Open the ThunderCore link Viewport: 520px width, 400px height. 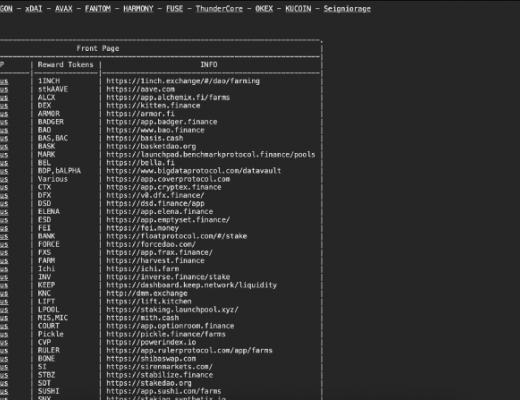pyautogui.click(x=219, y=9)
